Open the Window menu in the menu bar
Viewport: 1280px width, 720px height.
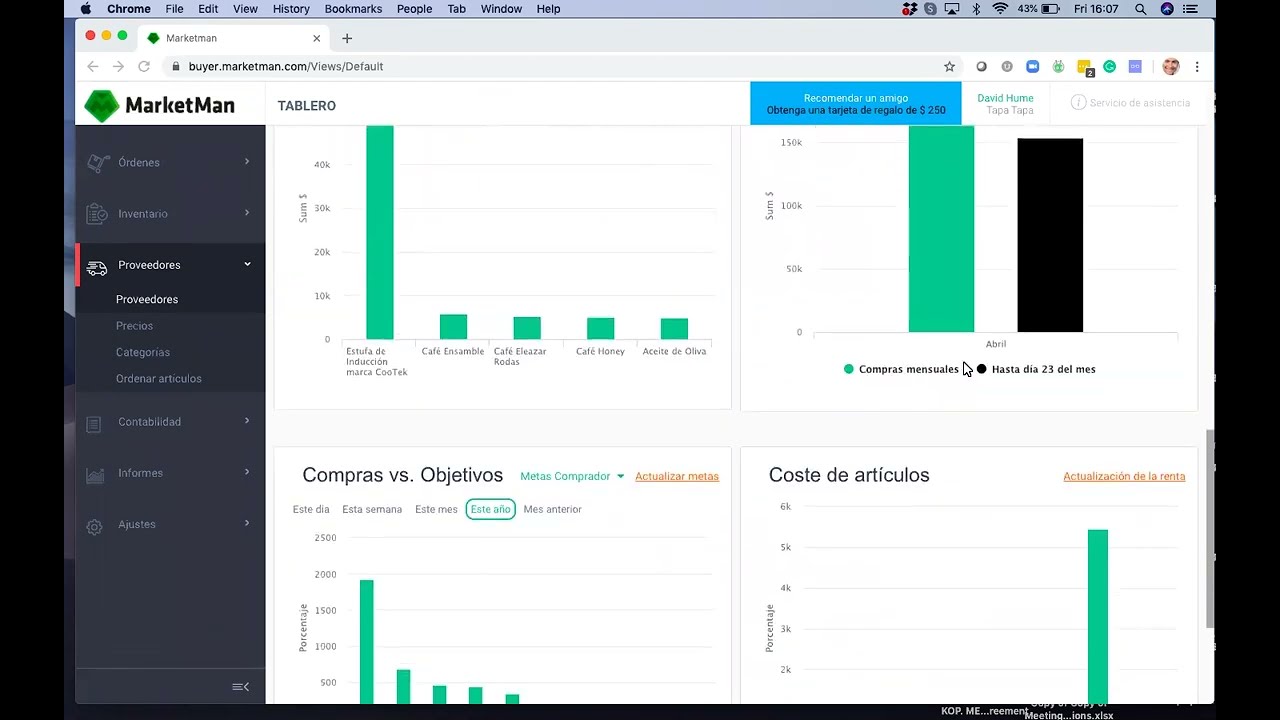point(501,9)
